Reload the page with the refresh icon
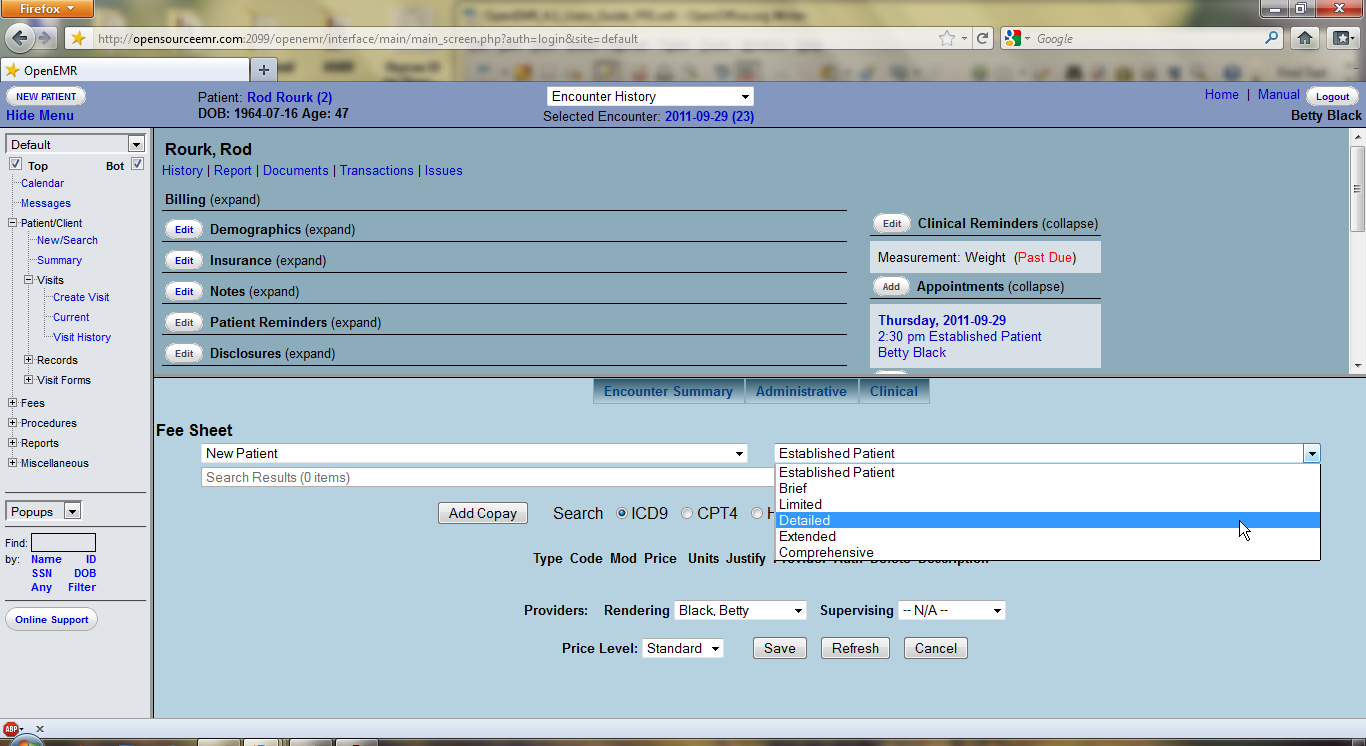1366x746 pixels. 983,38
